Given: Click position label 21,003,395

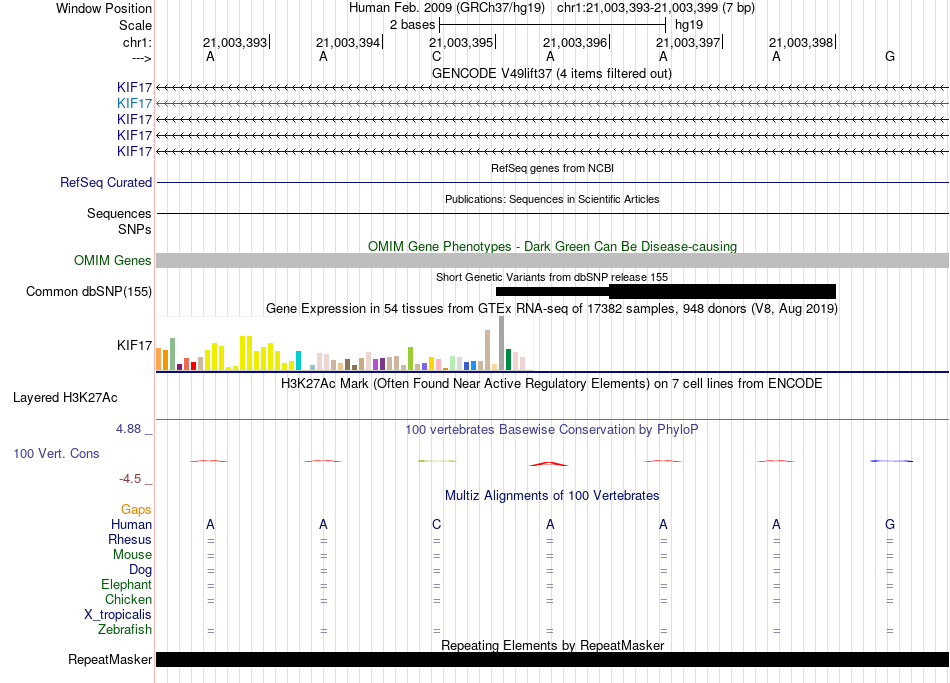Looking at the screenshot, I should pos(461,42).
